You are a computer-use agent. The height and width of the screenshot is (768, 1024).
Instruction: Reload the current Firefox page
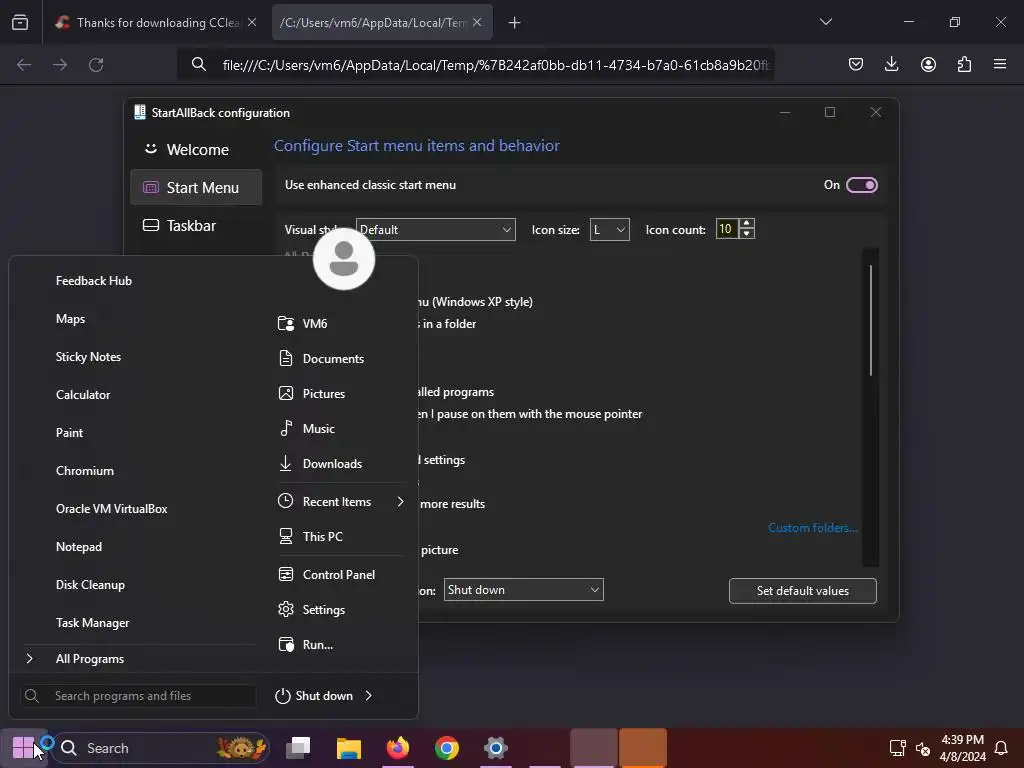pos(96,65)
